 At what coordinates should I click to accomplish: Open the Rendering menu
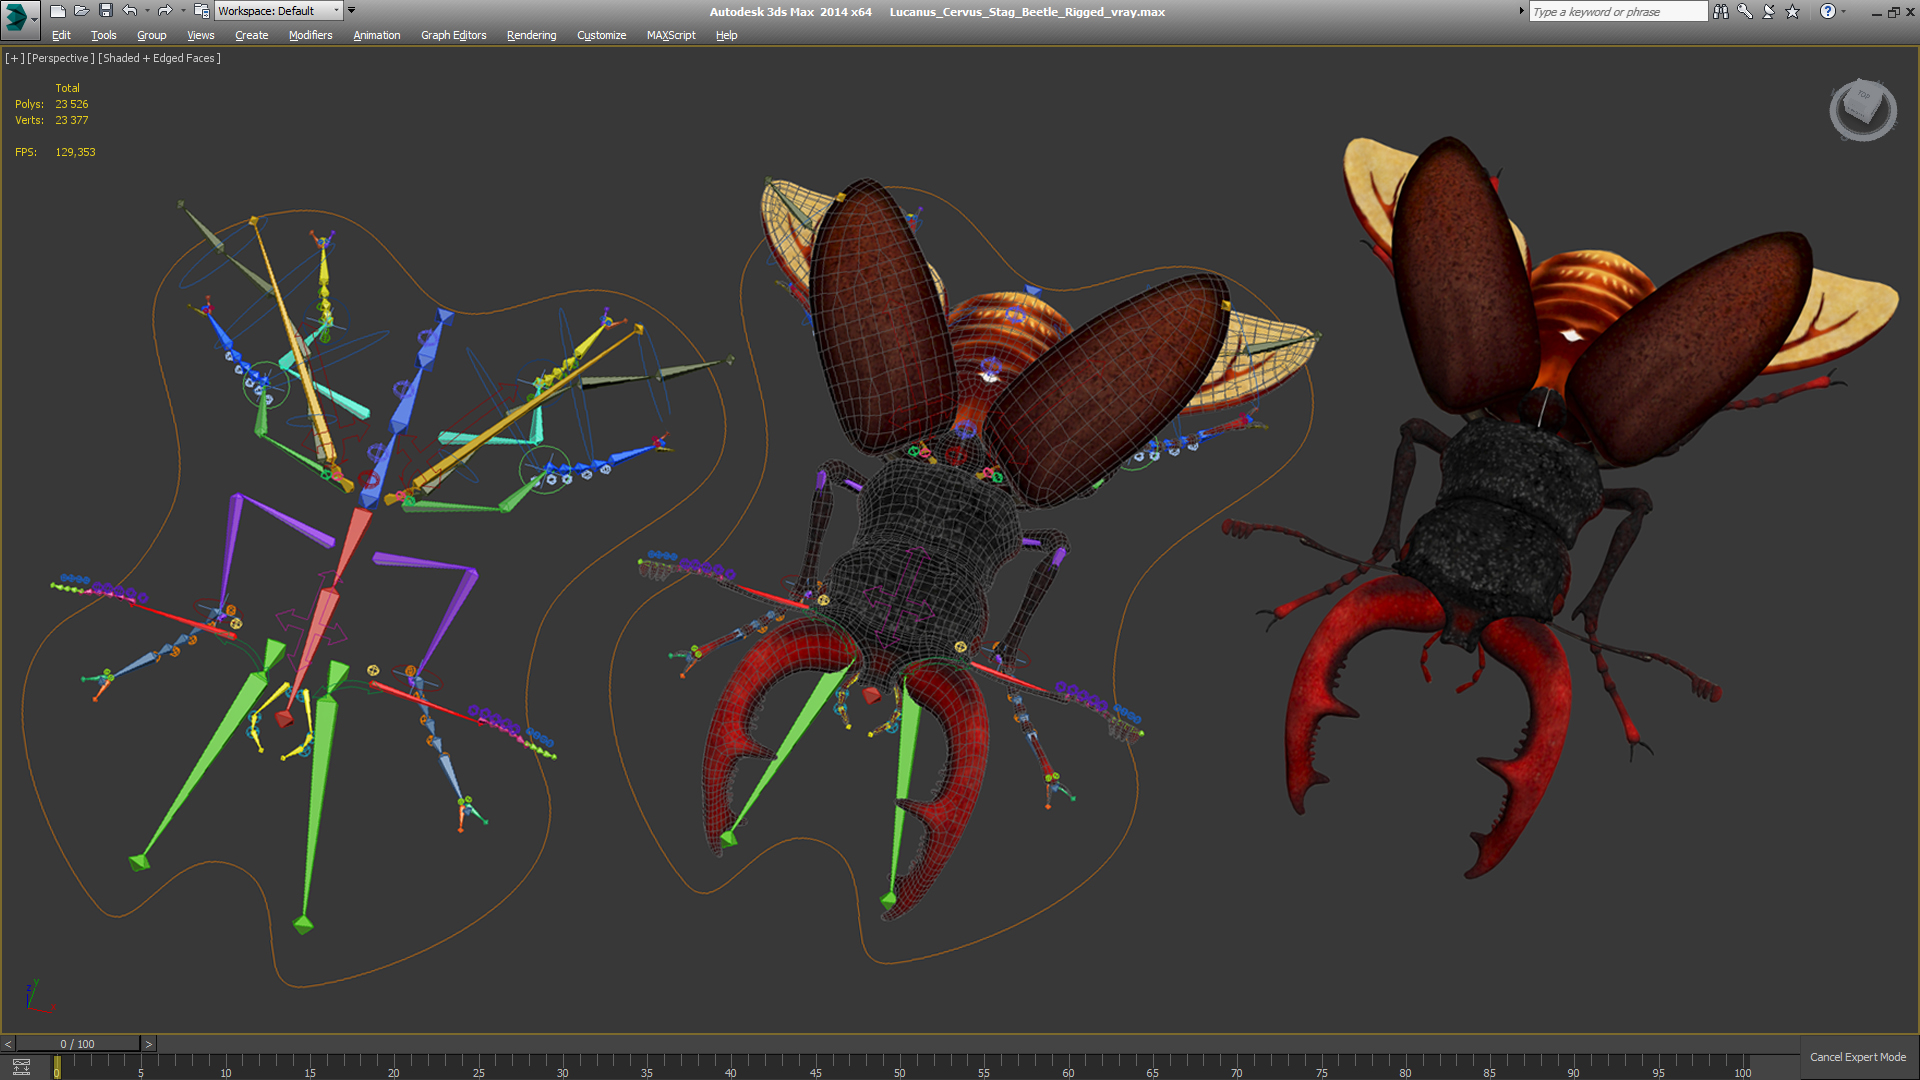532,35
